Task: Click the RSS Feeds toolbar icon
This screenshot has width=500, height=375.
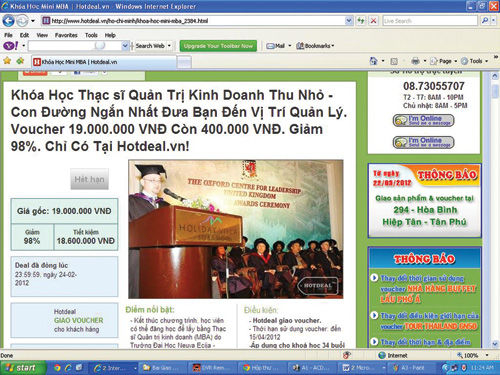Action: [x=394, y=61]
